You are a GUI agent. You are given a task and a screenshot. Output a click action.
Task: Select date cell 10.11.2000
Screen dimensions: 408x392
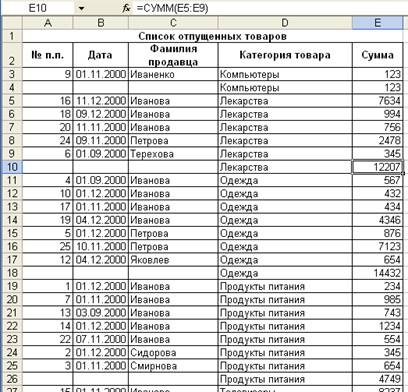(x=101, y=246)
